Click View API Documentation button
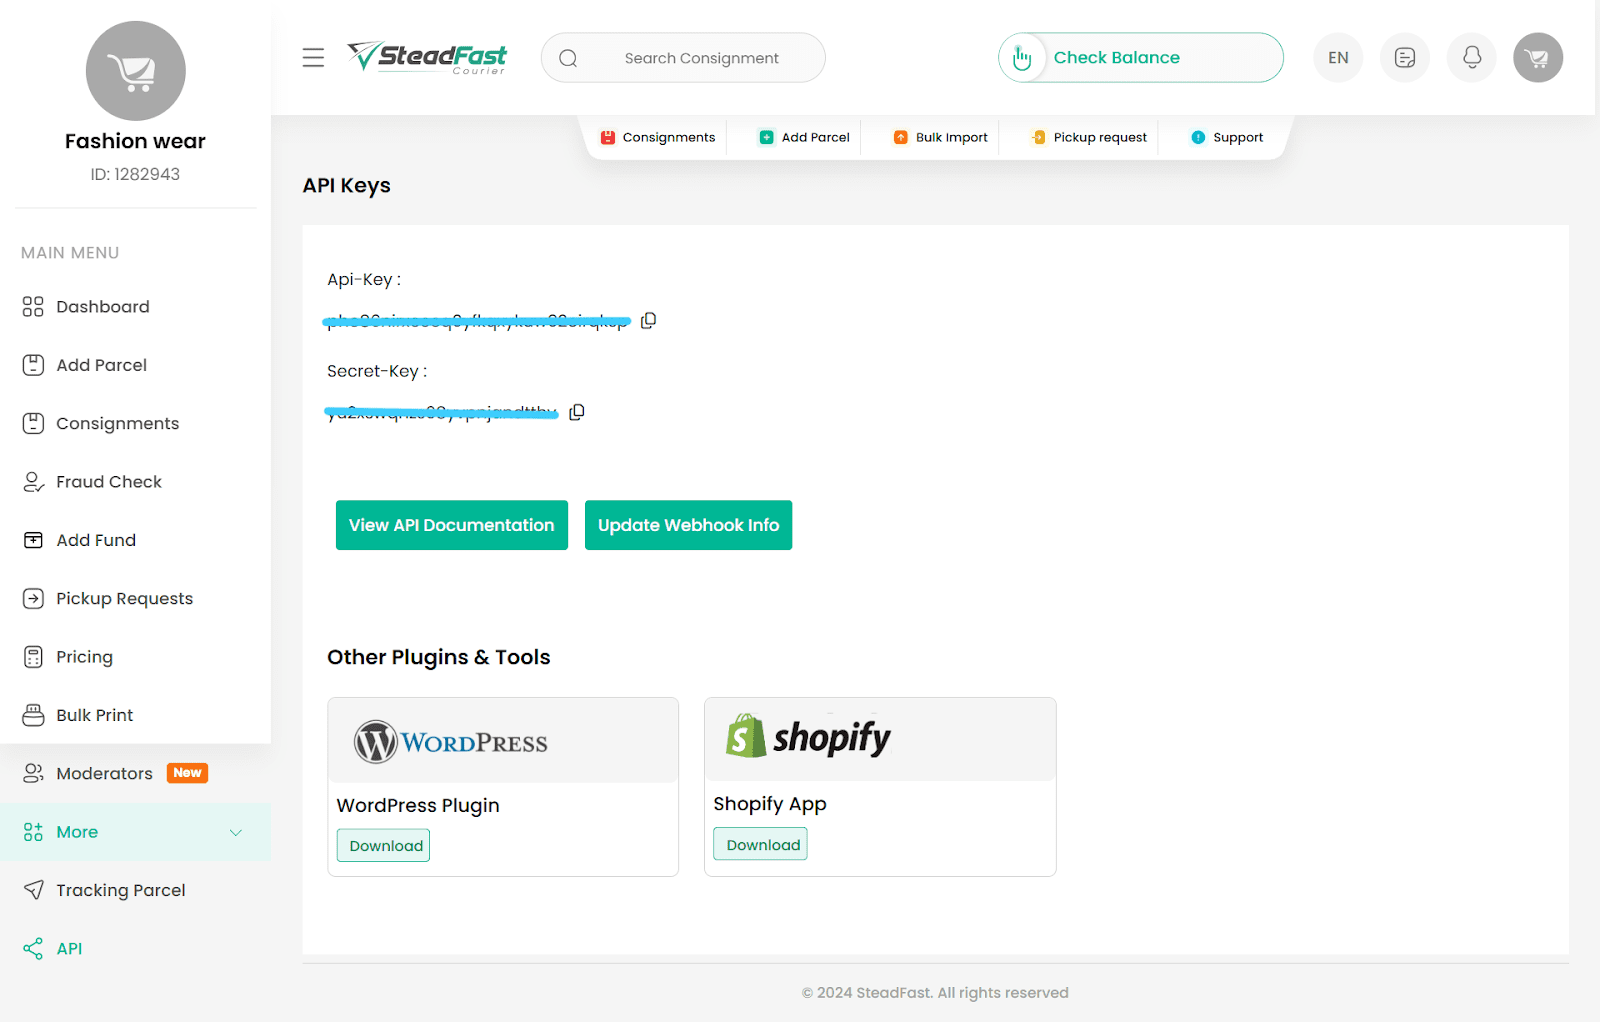Viewport: 1600px width, 1022px height. tap(452, 525)
